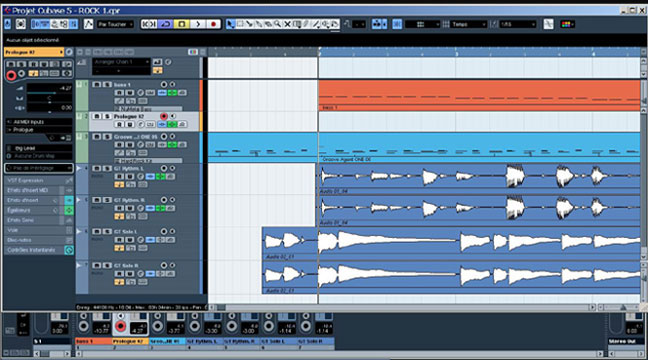Open the Big Lead program selector
Screen dimensions: 648x360
coord(40,148)
